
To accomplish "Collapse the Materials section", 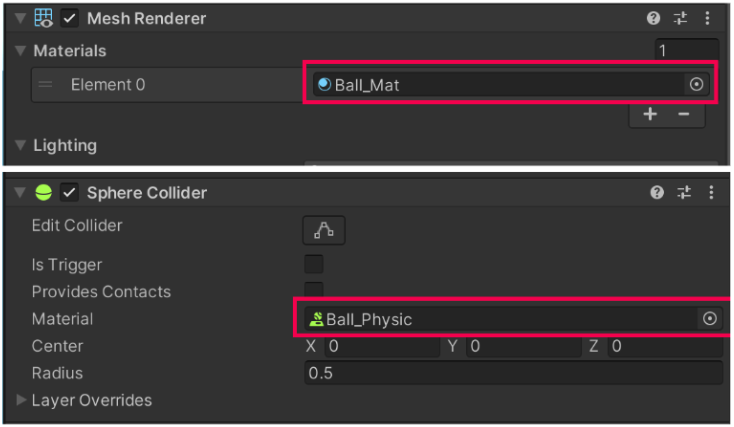I will tap(22, 50).
